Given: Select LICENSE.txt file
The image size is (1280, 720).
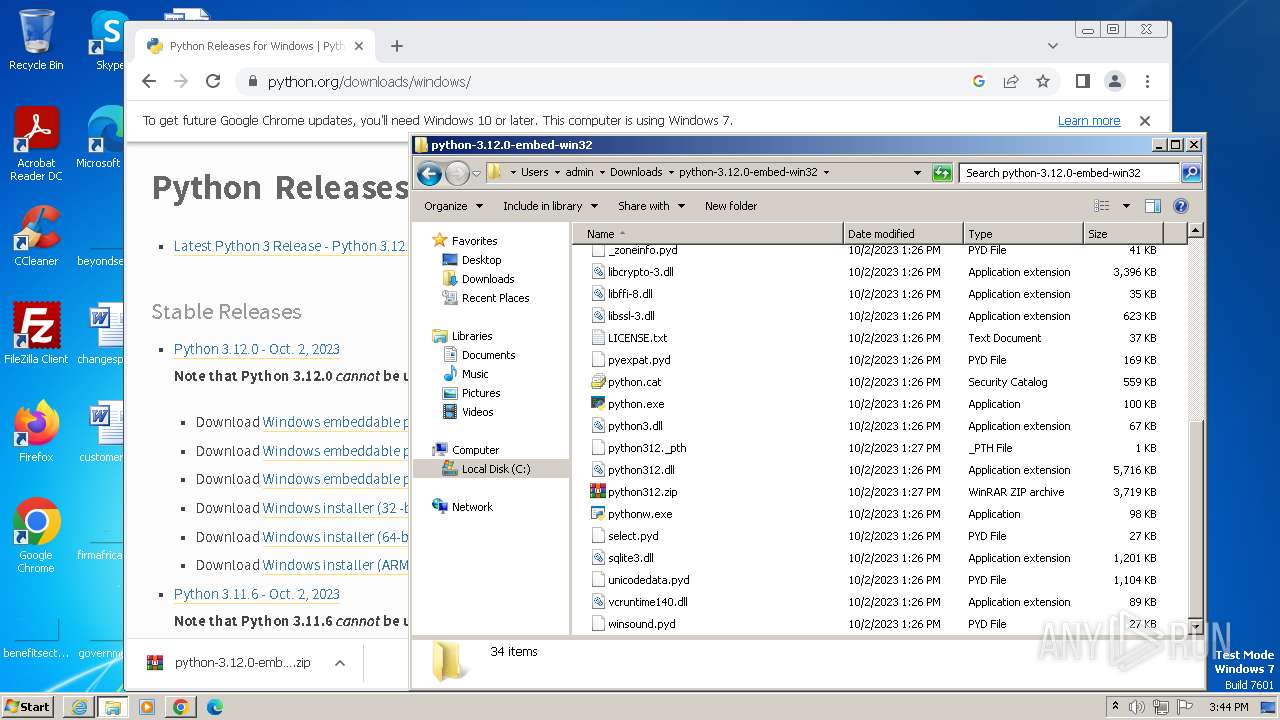Looking at the screenshot, I should click(637, 338).
